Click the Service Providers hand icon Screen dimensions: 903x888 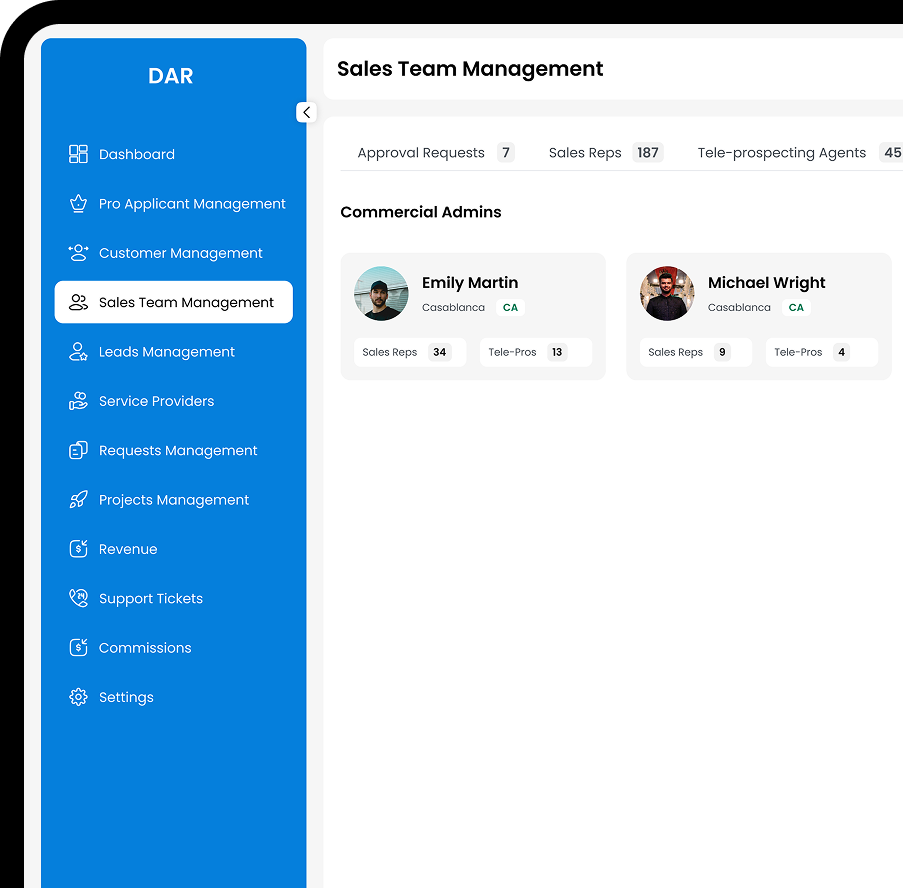tap(78, 401)
